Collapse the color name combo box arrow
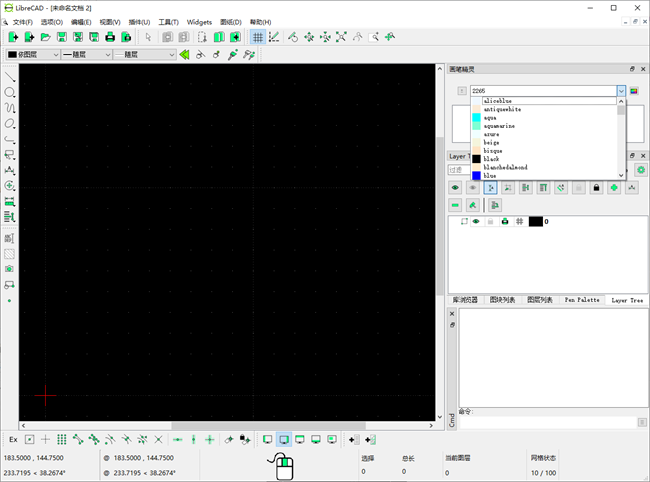Viewport: 650px width, 482px height. point(621,91)
